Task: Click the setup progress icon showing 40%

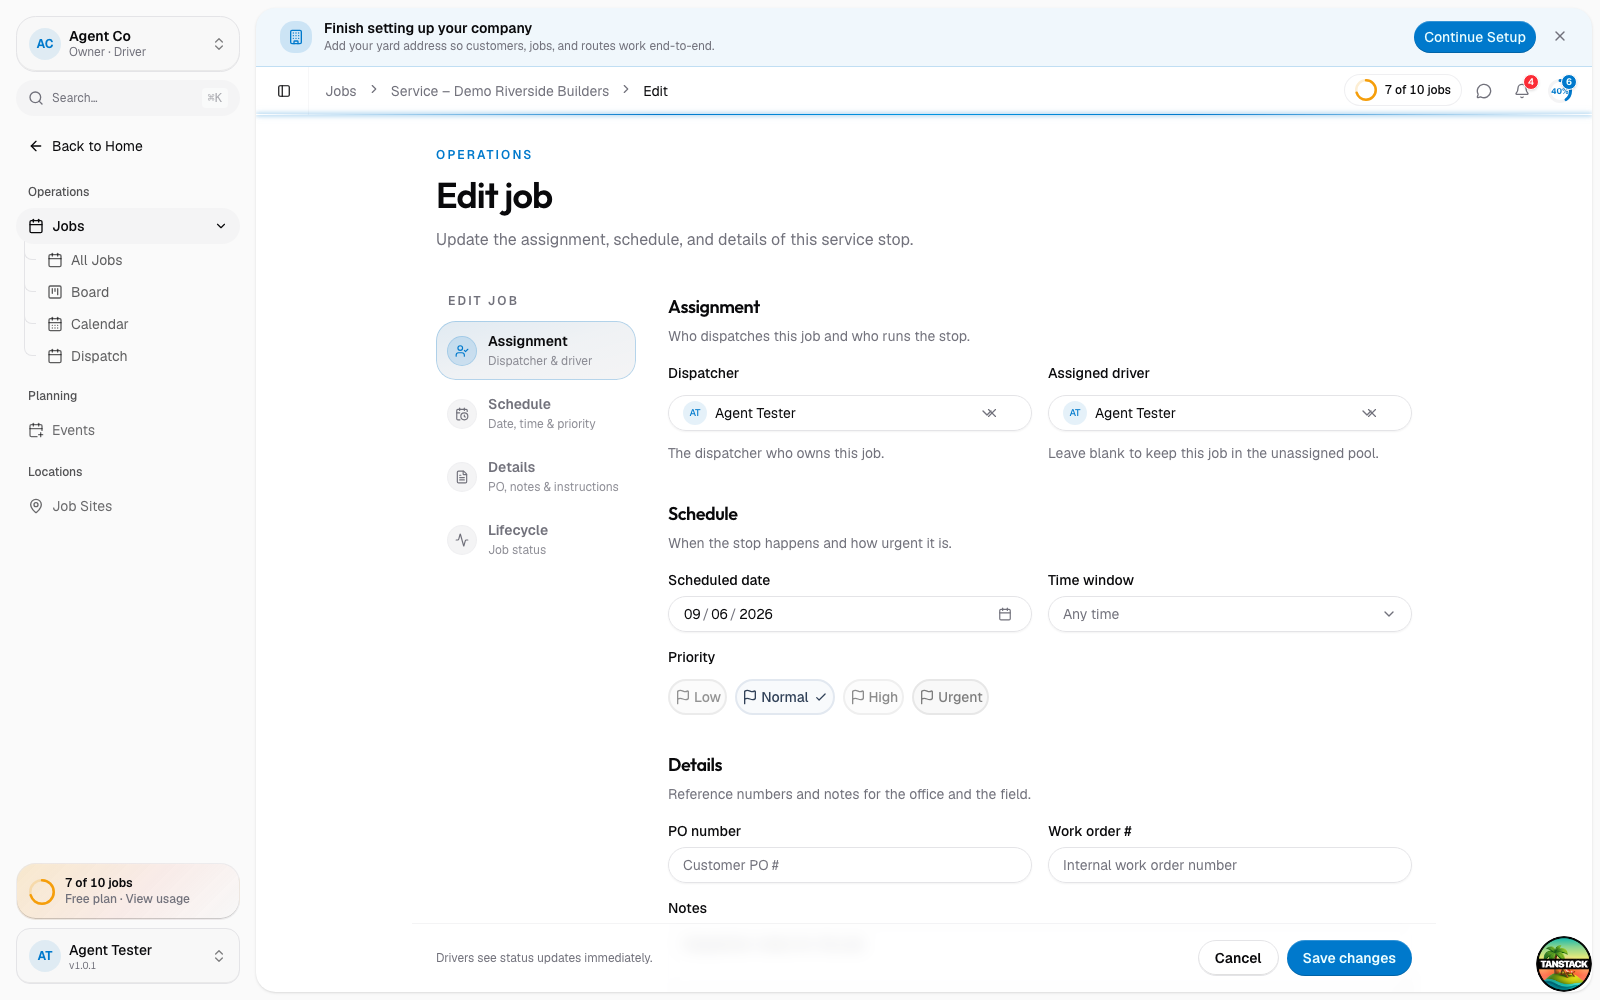Action: [x=1561, y=91]
